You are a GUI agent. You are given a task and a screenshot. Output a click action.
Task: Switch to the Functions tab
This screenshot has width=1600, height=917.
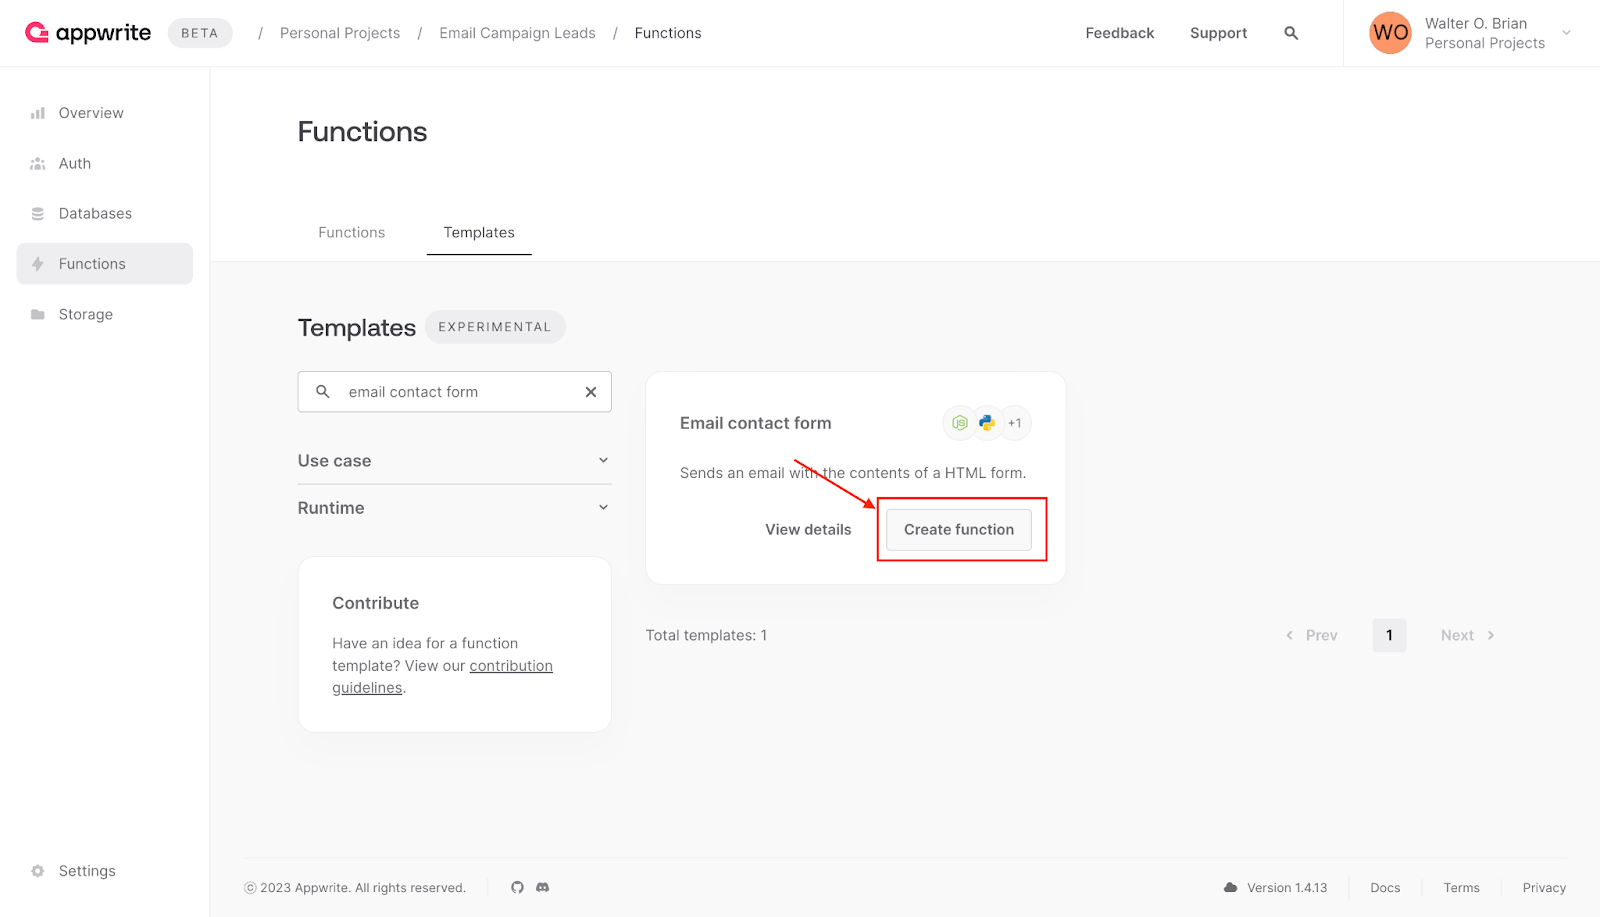pos(352,232)
